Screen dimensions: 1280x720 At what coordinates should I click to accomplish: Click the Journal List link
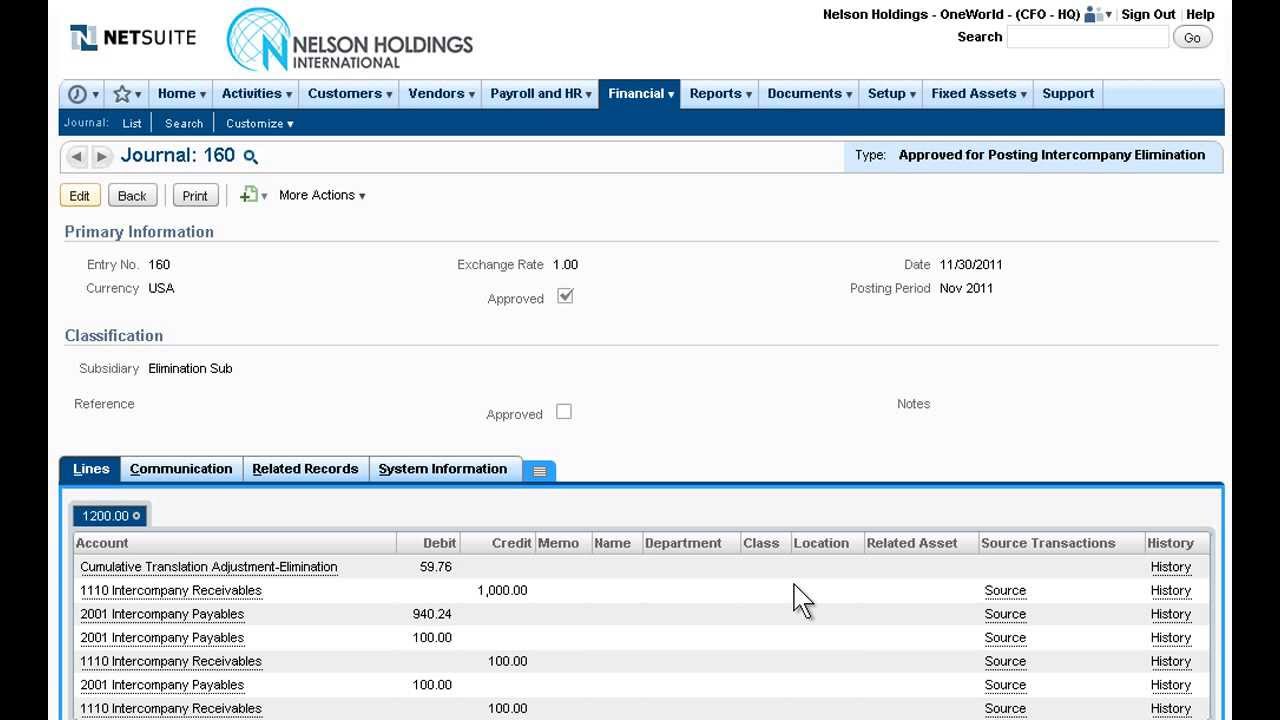coord(132,123)
